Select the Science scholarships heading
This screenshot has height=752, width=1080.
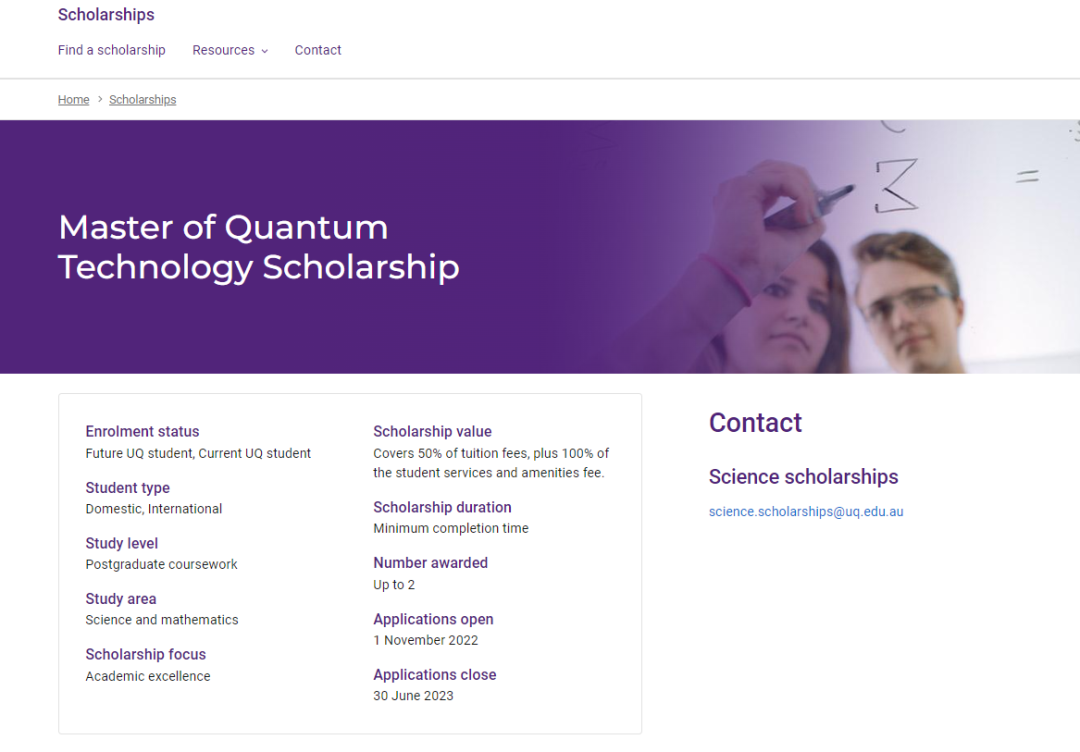pos(803,477)
